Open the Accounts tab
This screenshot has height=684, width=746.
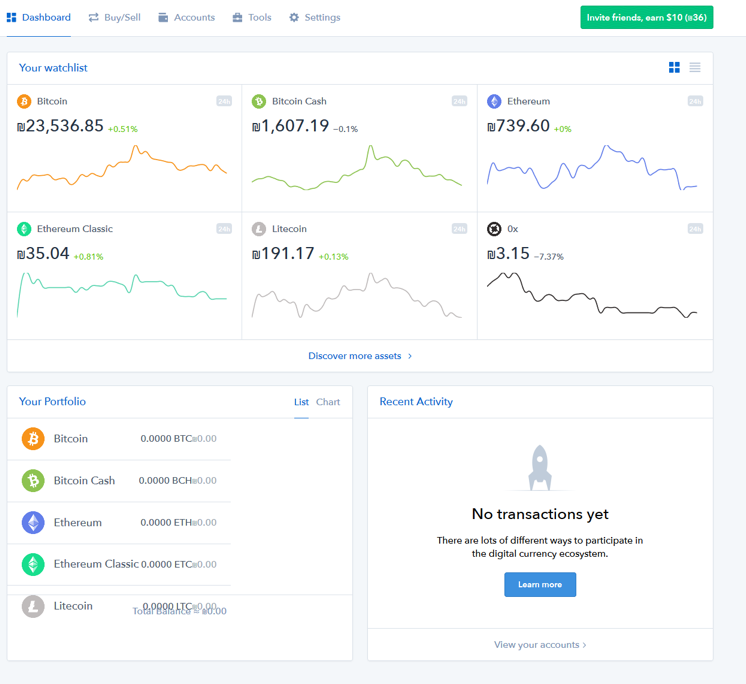[x=186, y=18]
